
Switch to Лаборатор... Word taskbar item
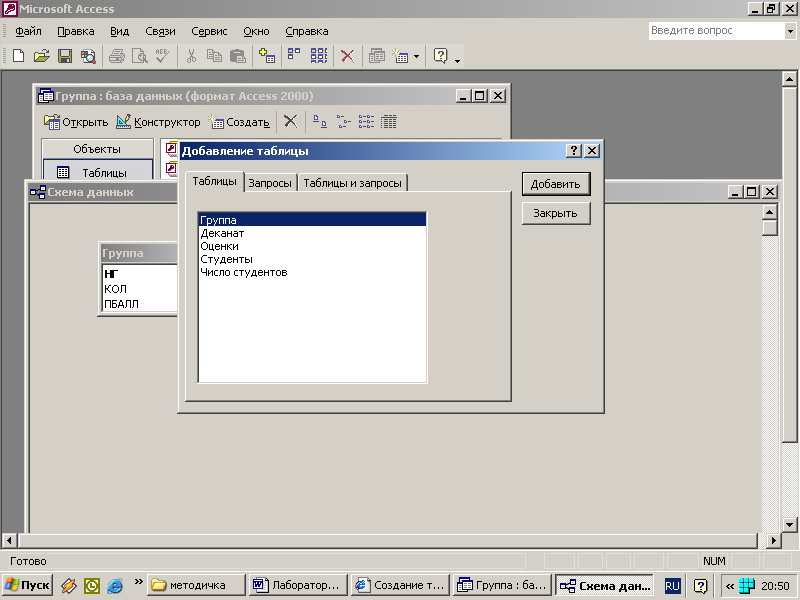[298, 585]
